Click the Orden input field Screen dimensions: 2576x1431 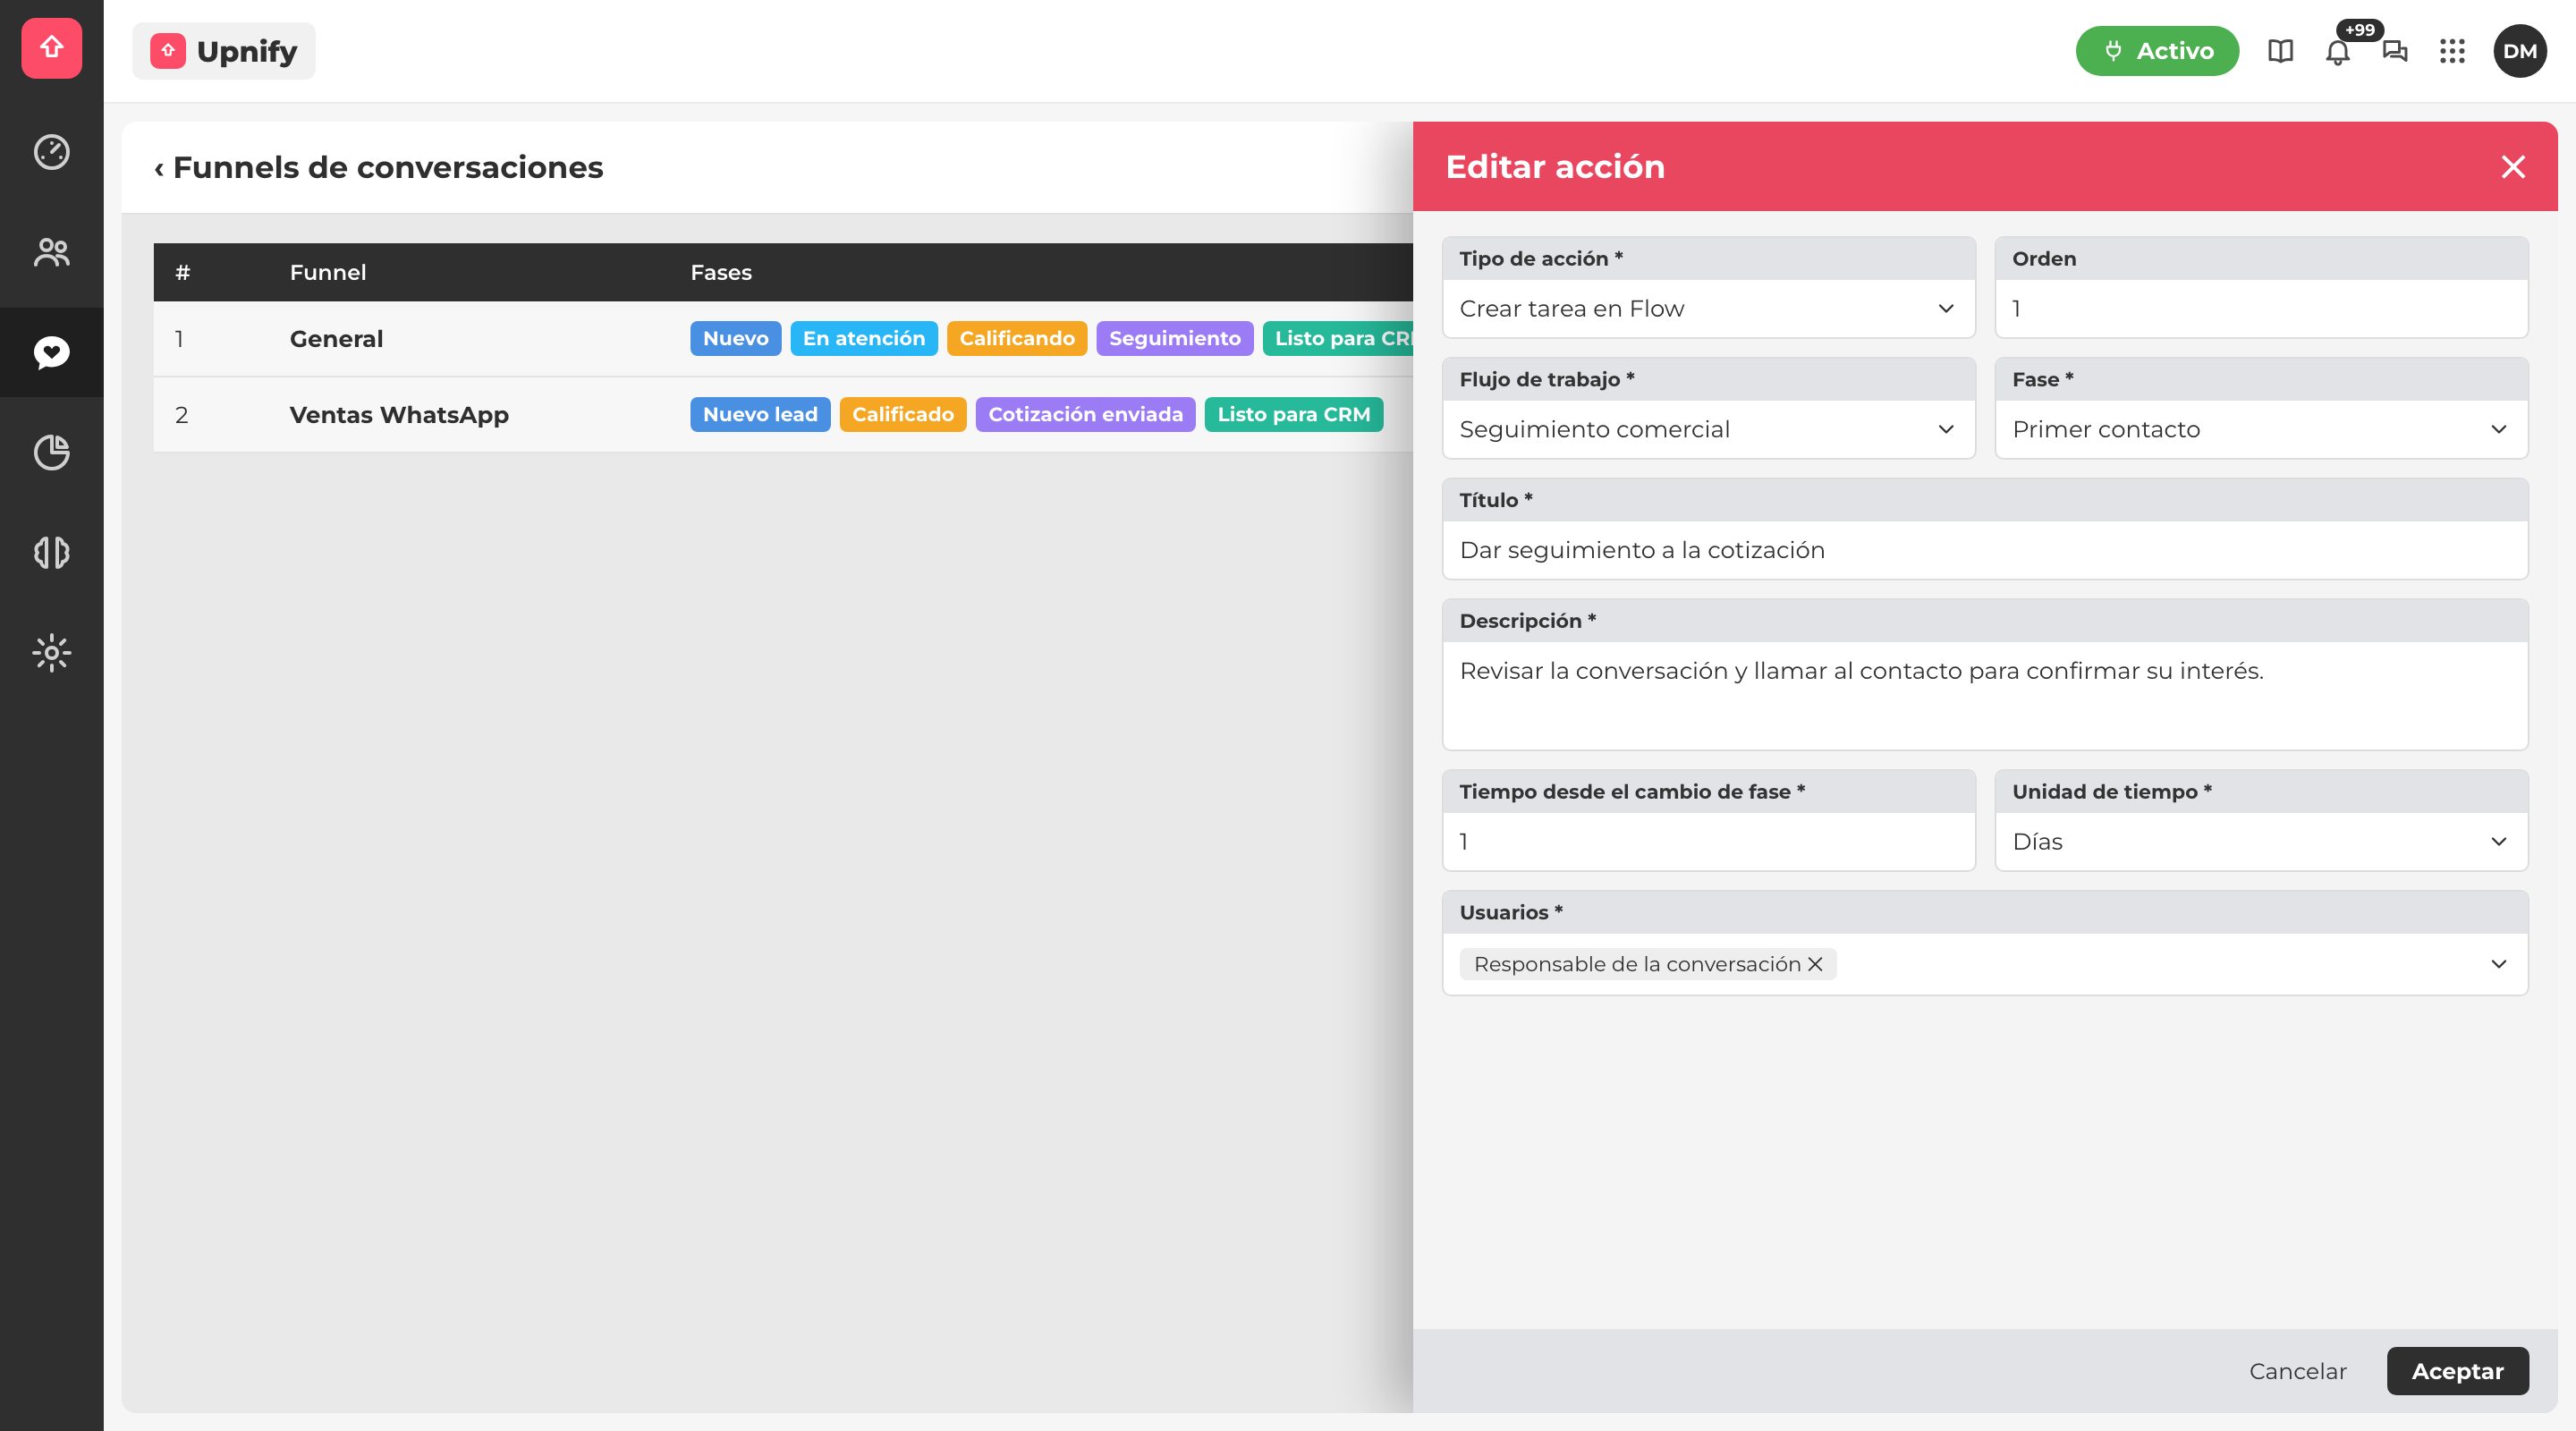click(x=2261, y=309)
